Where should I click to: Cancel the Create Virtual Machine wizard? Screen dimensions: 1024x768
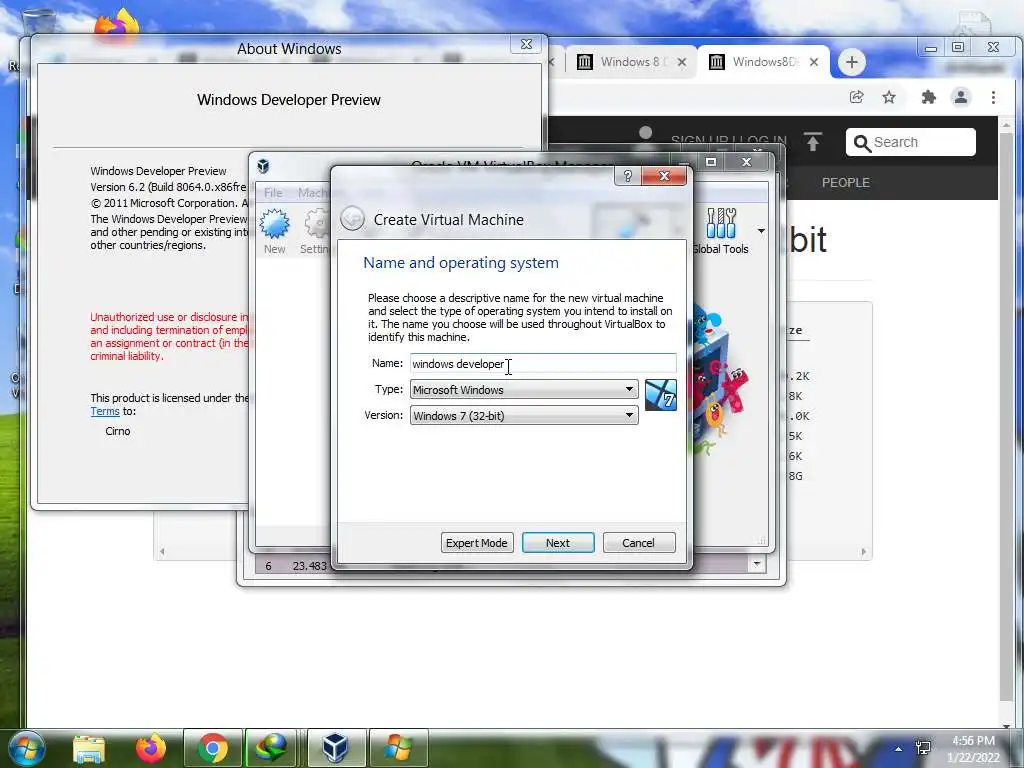639,543
